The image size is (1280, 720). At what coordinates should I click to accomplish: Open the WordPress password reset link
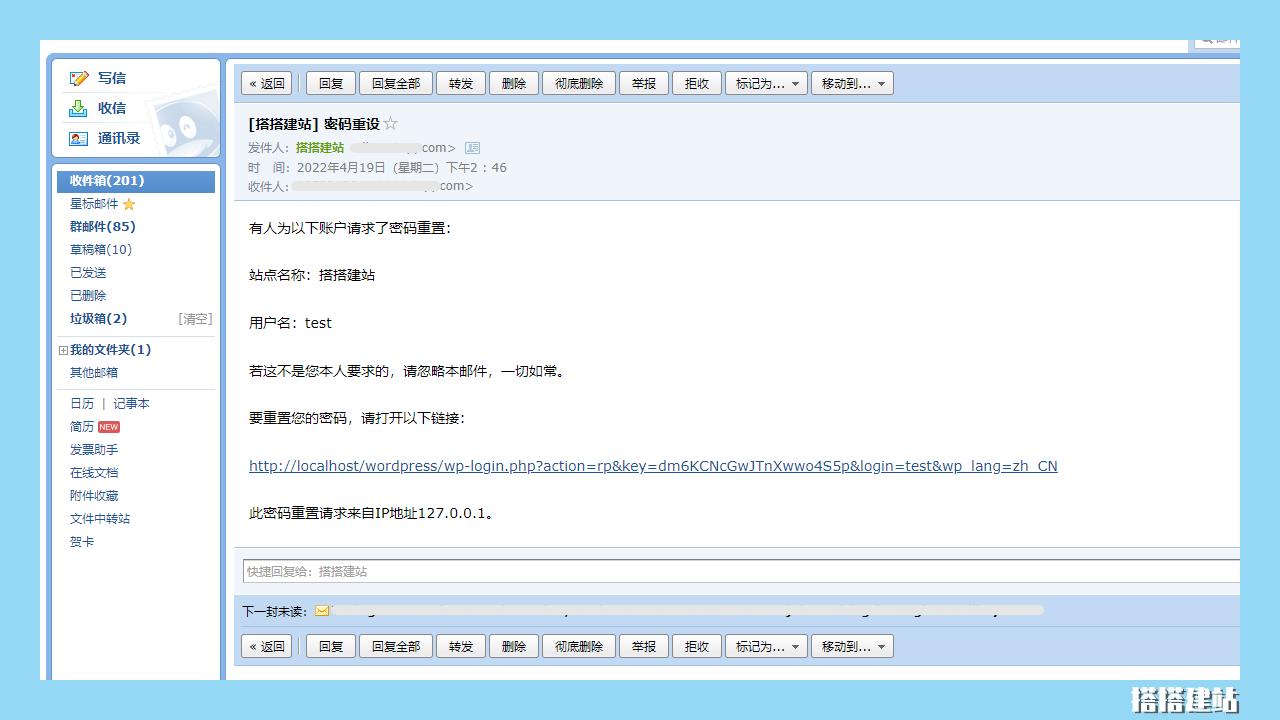click(652, 465)
